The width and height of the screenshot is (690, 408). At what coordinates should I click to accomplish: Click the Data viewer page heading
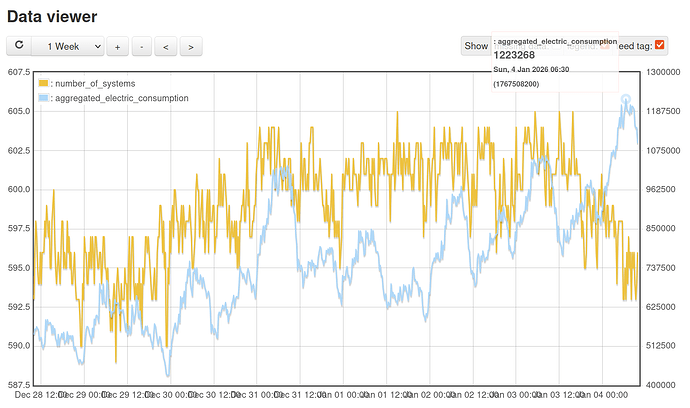[x=52, y=15]
